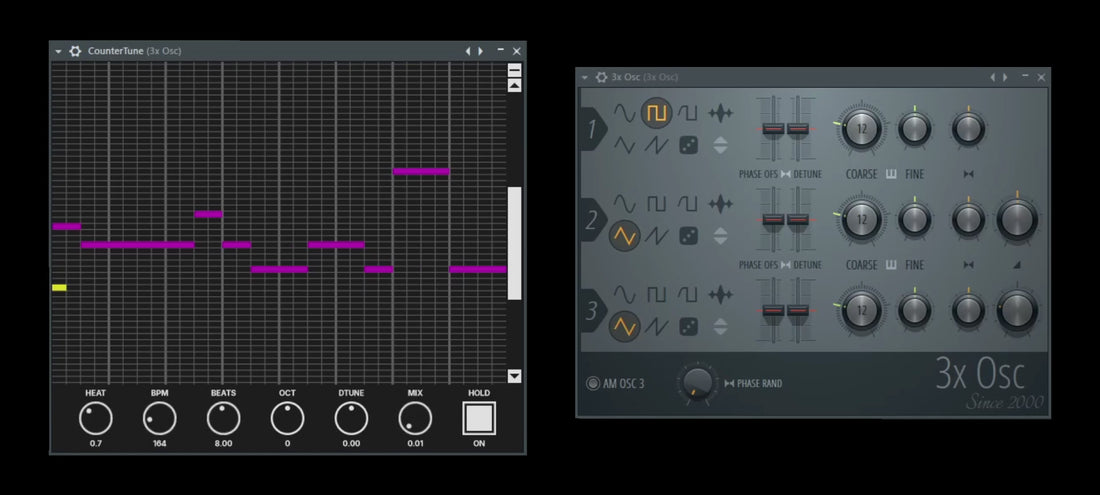The image size is (1100, 495).
Task: Click the oscillator 2 PHASE OFS slider
Action: pyautogui.click(x=773, y=220)
